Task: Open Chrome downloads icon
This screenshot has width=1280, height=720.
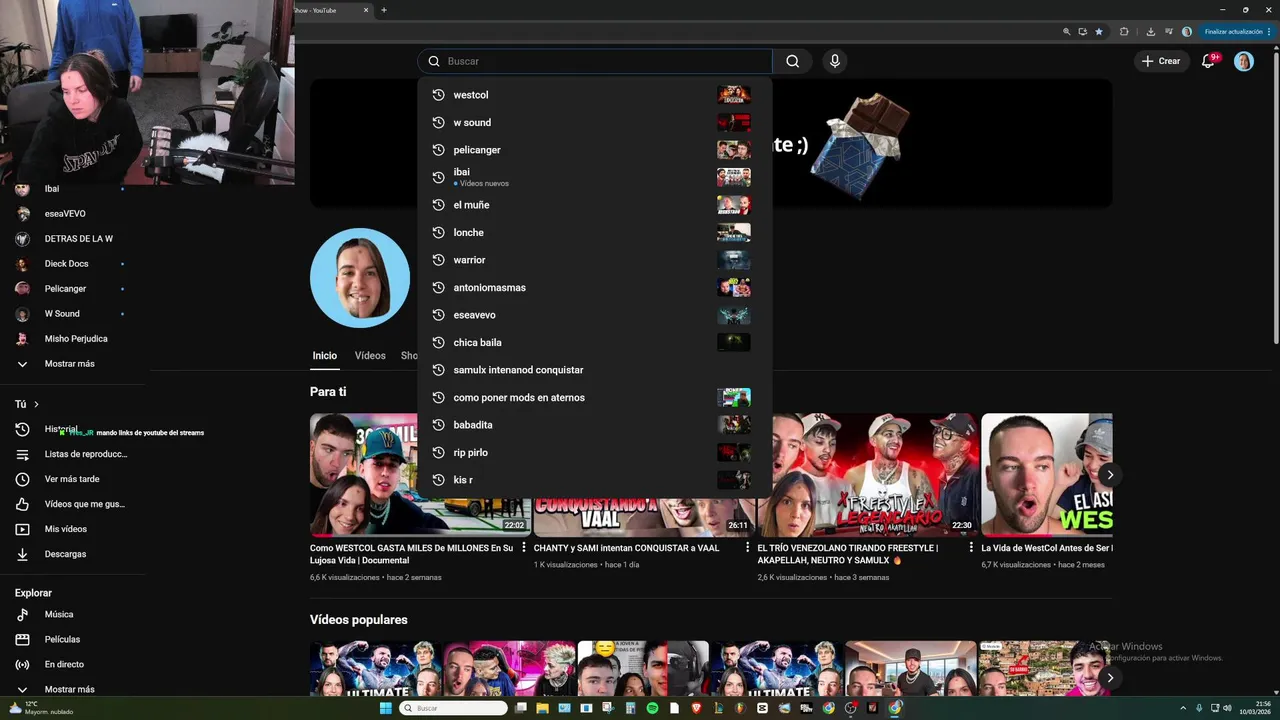Action: [1151, 32]
